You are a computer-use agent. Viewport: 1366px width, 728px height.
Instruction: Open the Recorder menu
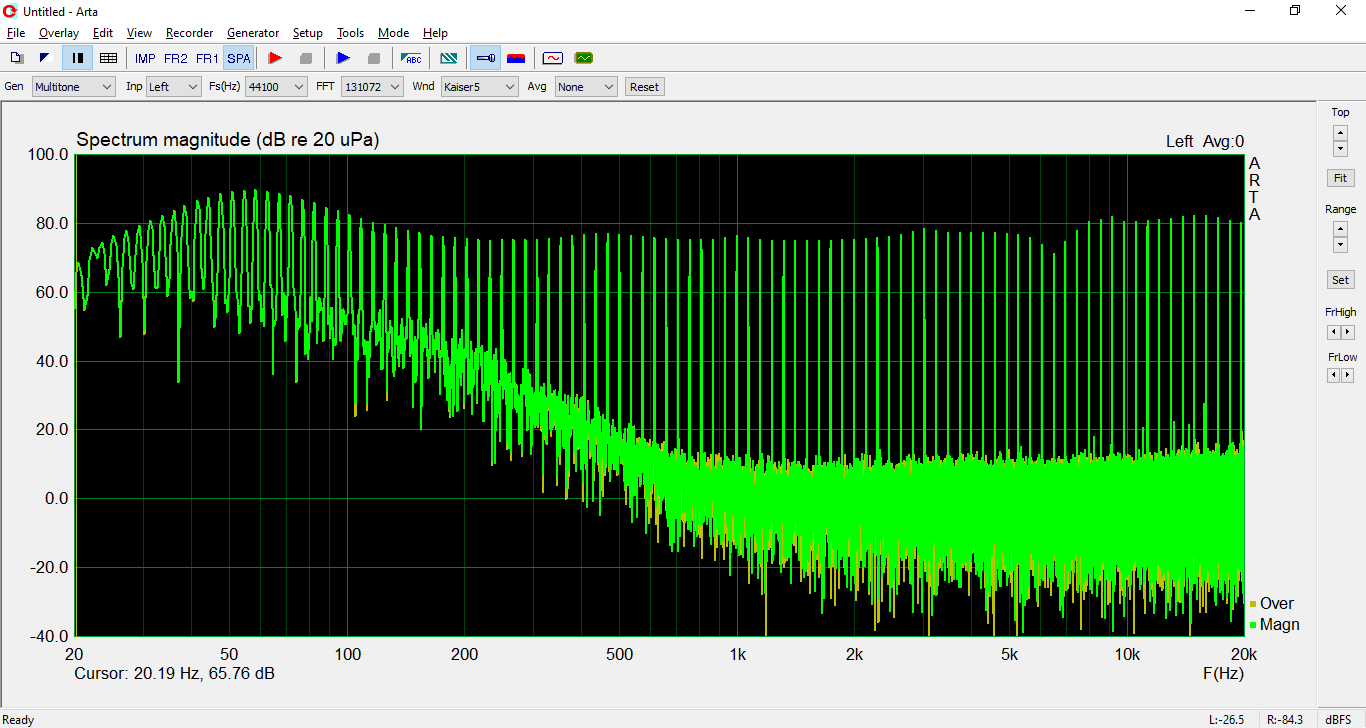pos(189,33)
